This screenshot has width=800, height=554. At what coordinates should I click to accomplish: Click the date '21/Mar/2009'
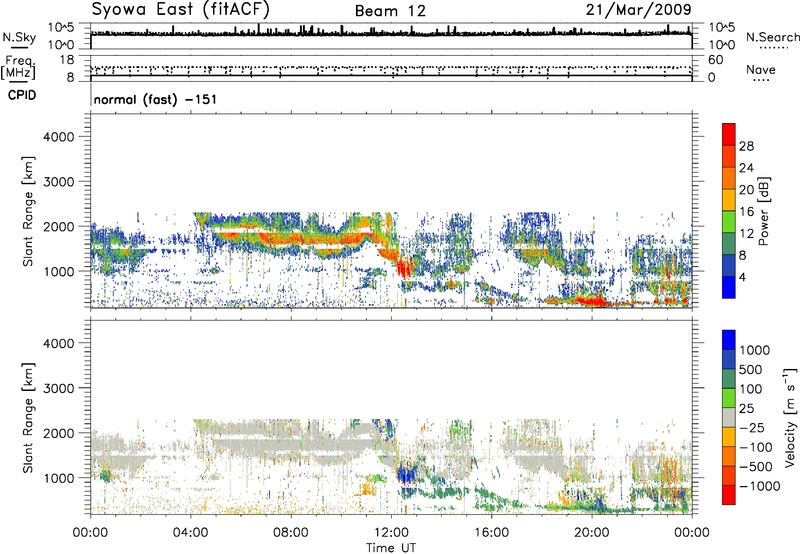pos(638,10)
